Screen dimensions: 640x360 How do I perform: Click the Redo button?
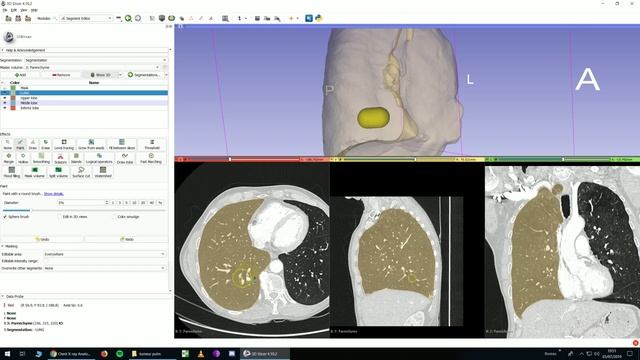click(x=127, y=239)
